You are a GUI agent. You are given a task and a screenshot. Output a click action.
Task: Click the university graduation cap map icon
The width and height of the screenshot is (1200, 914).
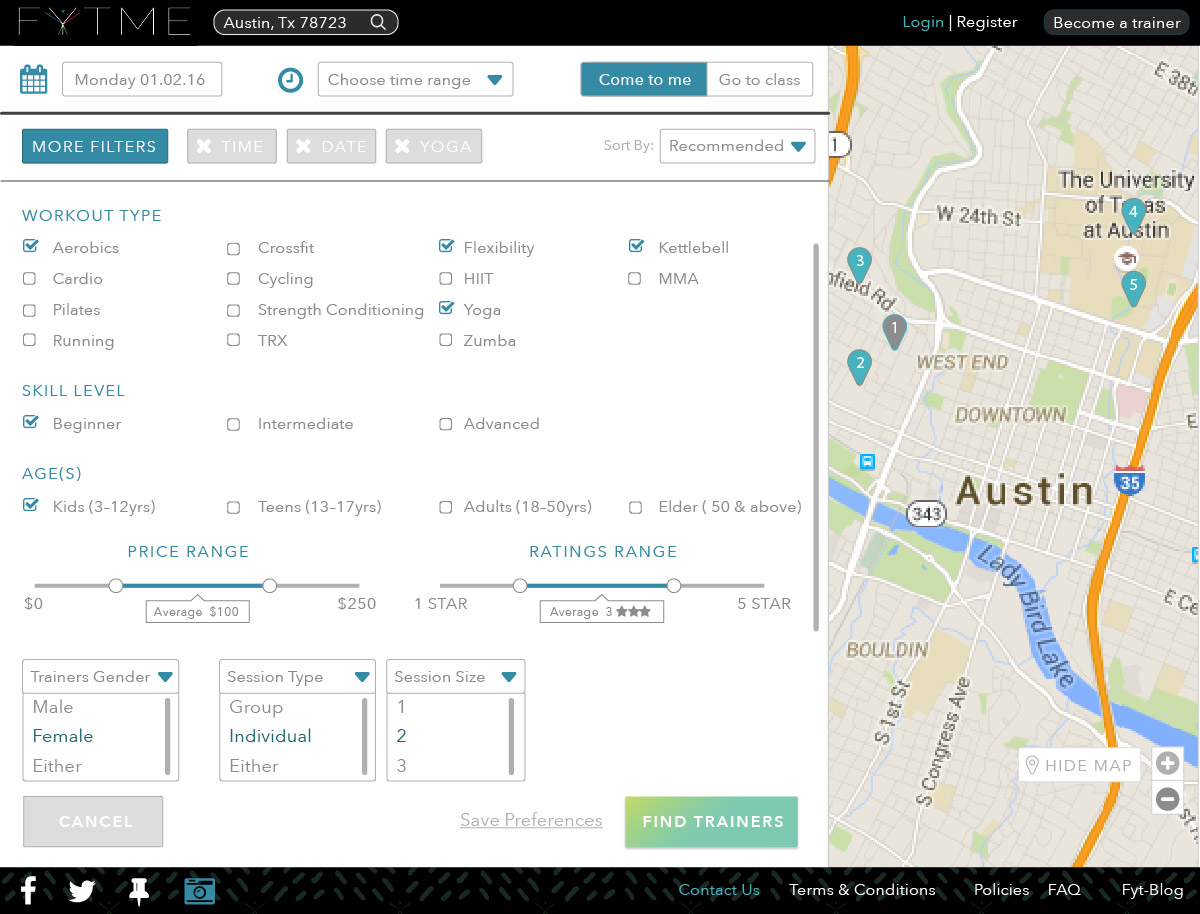pos(1128,259)
